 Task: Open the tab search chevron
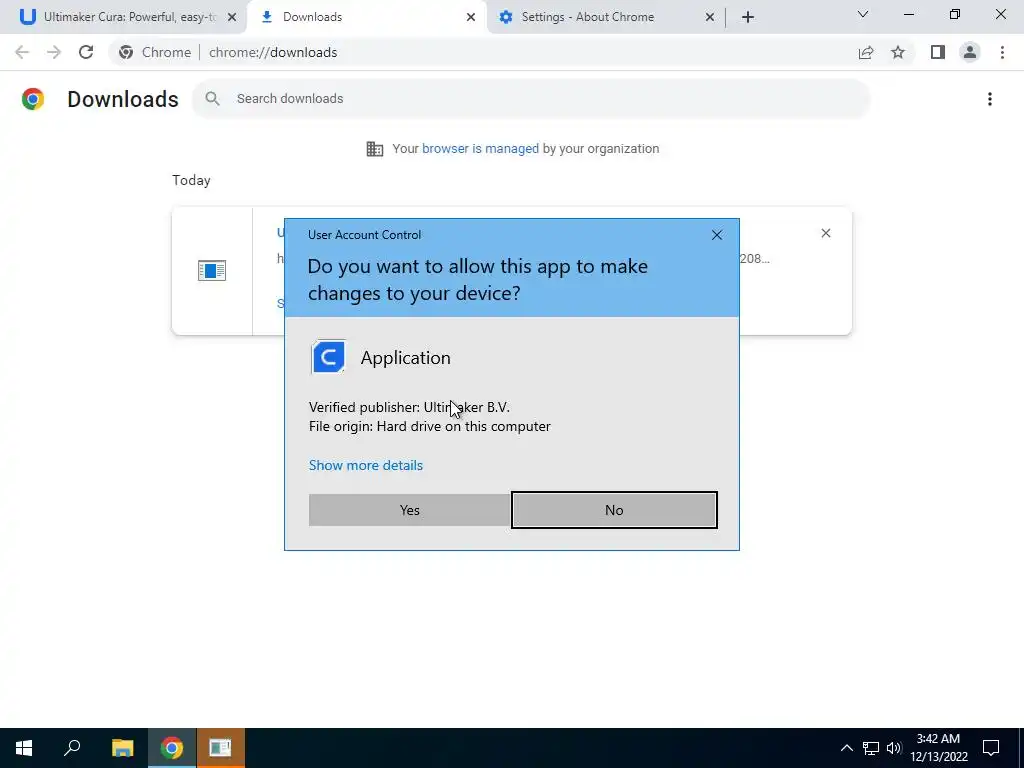[863, 14]
